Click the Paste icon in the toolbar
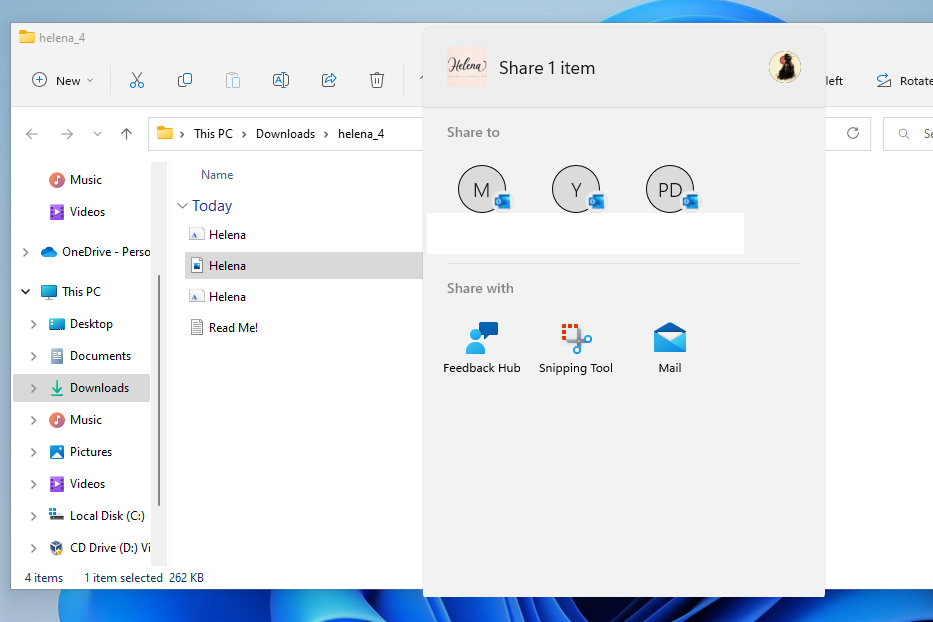This screenshot has height=622, width=933. [233, 80]
